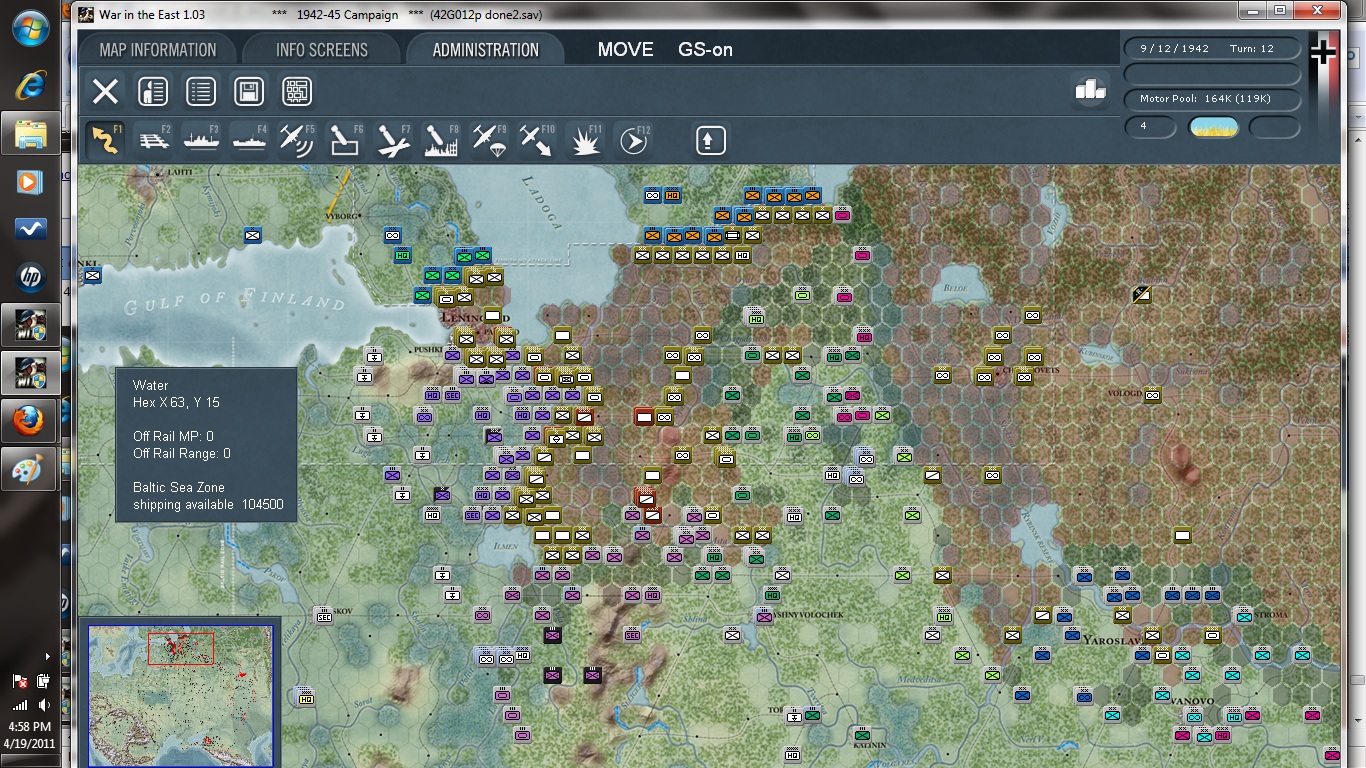Open Windows Explorer folder from taskbar
1366x768 pixels.
(x=31, y=132)
